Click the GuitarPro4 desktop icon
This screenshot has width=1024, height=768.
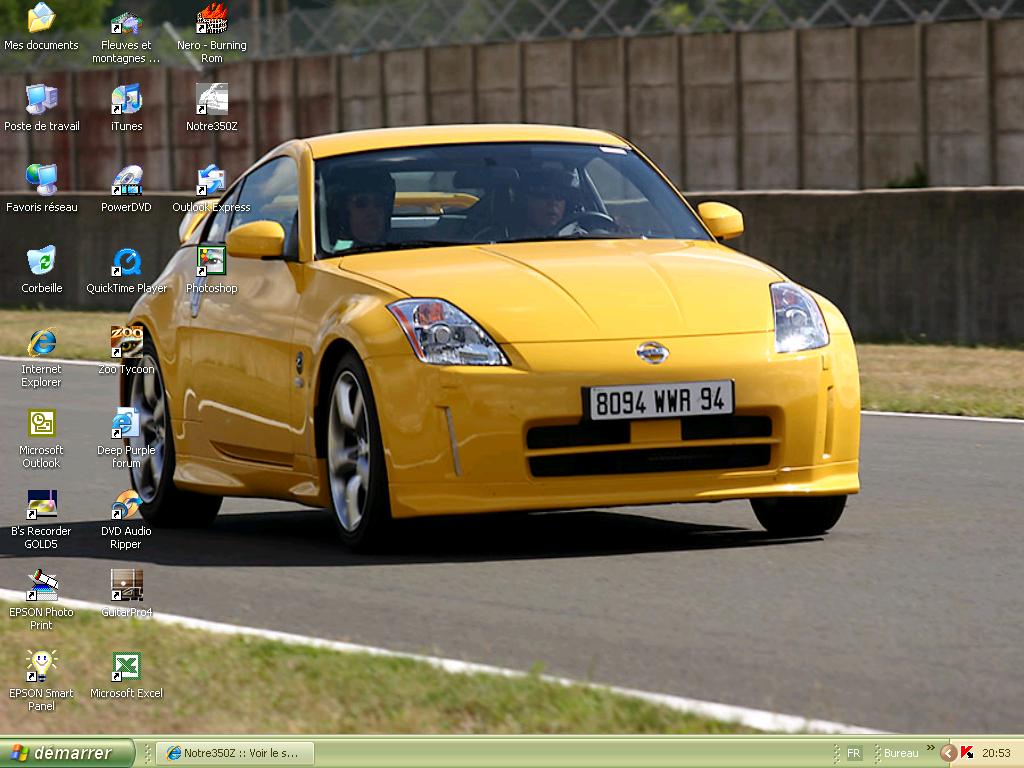pos(126,586)
